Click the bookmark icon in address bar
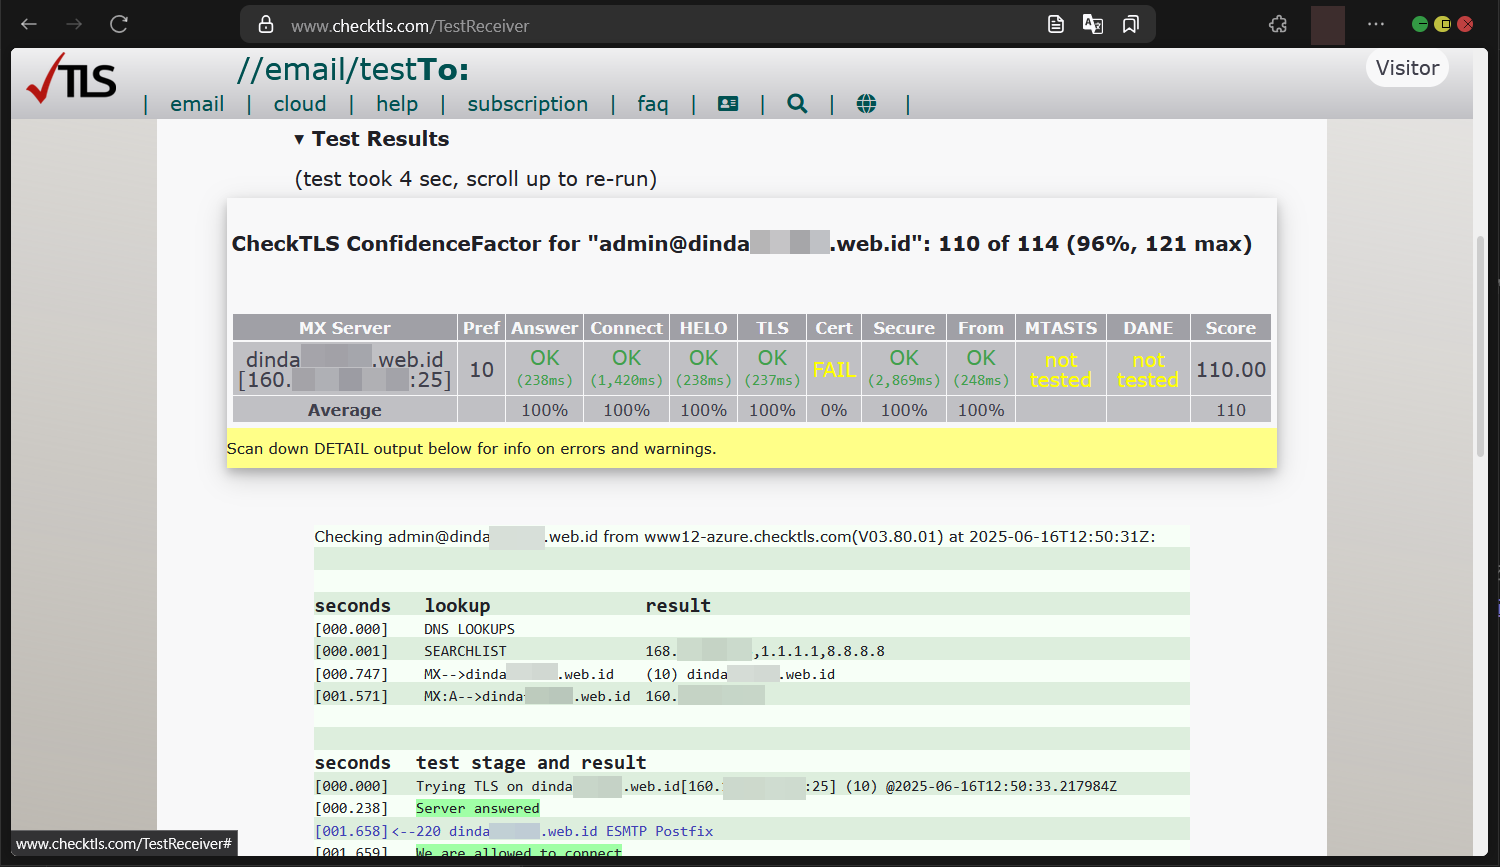Screen dimensions: 1500x867 [x=1131, y=24]
